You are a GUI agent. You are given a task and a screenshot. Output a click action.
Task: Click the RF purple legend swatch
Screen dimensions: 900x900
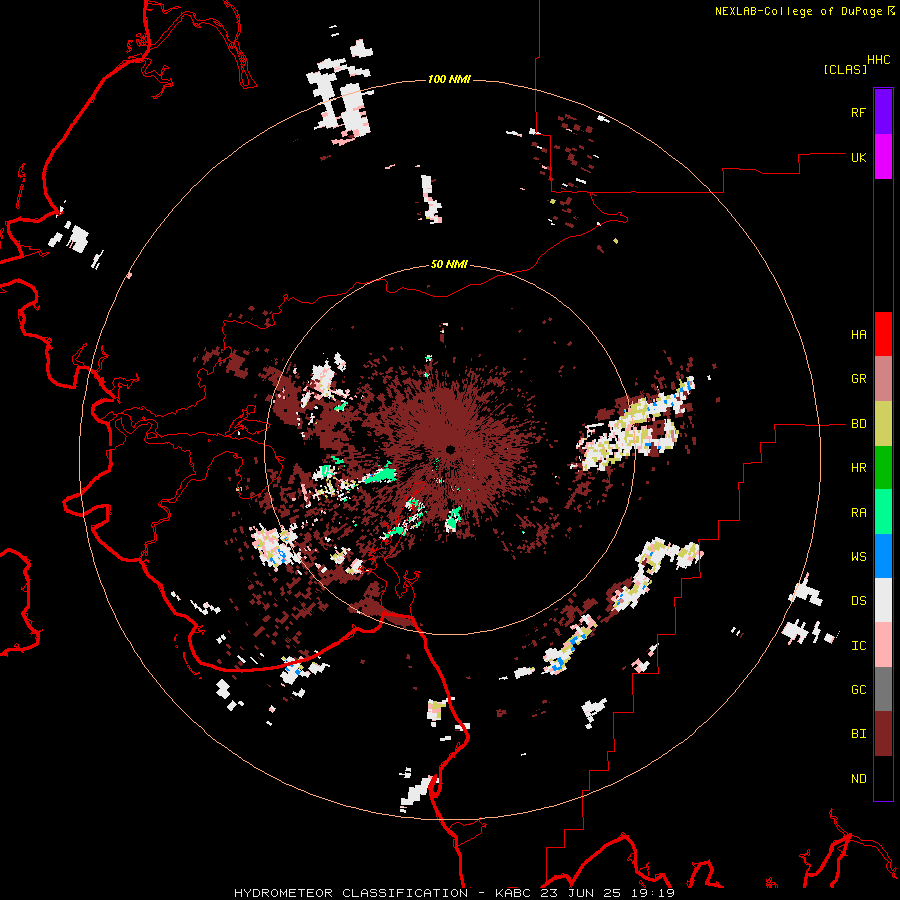tap(883, 111)
